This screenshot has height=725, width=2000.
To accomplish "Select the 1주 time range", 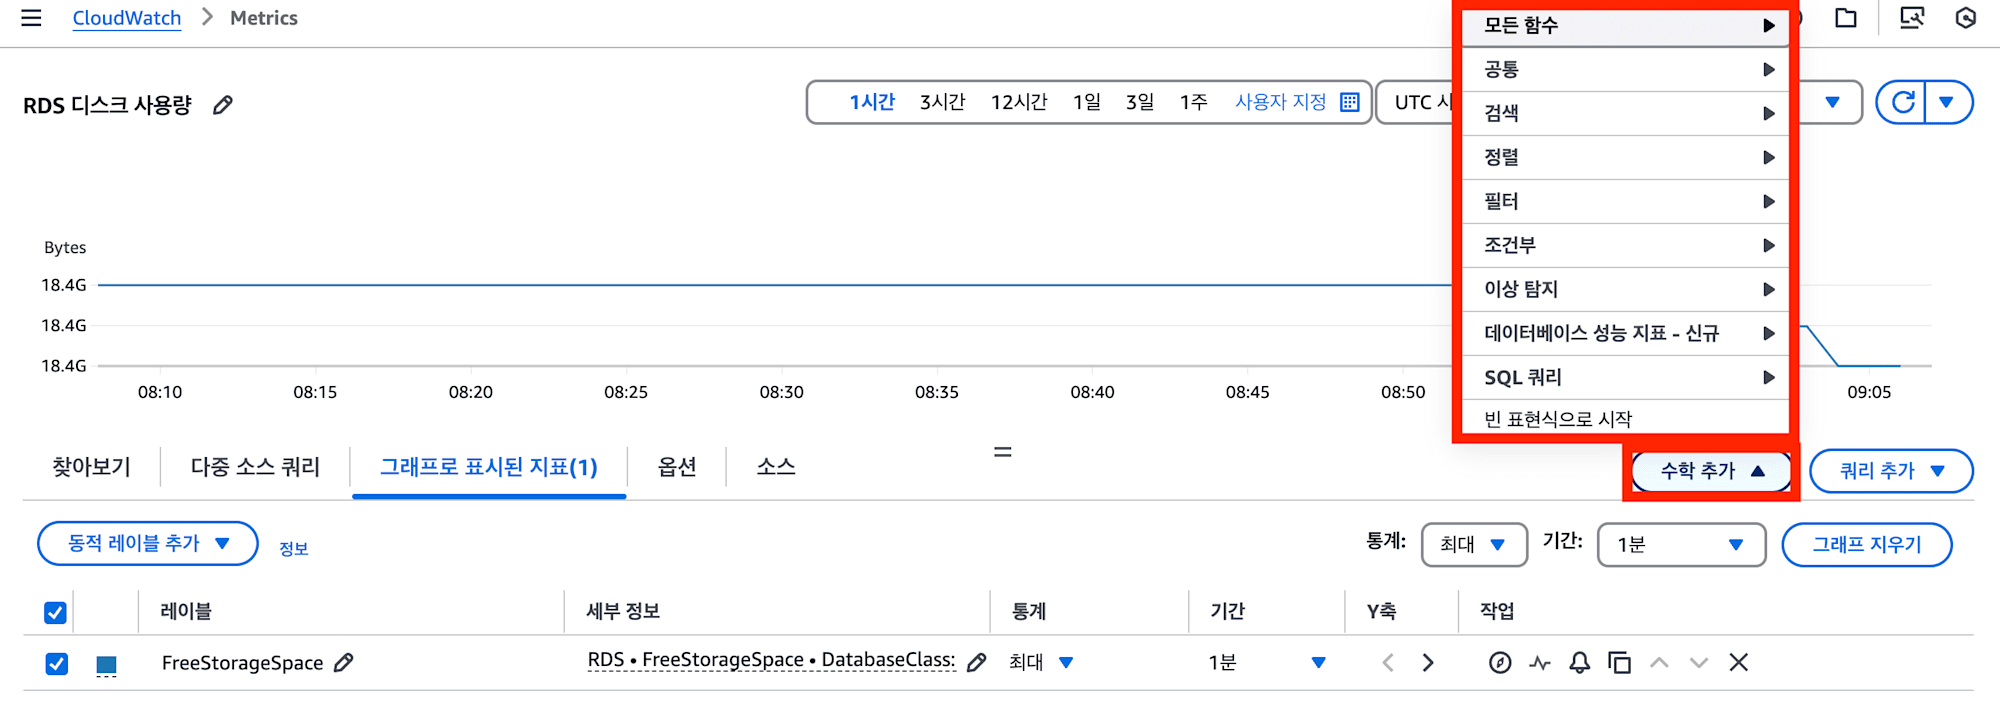I will pyautogui.click(x=1194, y=102).
